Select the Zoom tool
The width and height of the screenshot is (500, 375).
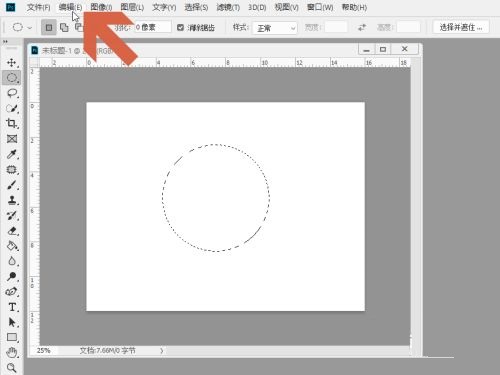(12, 367)
